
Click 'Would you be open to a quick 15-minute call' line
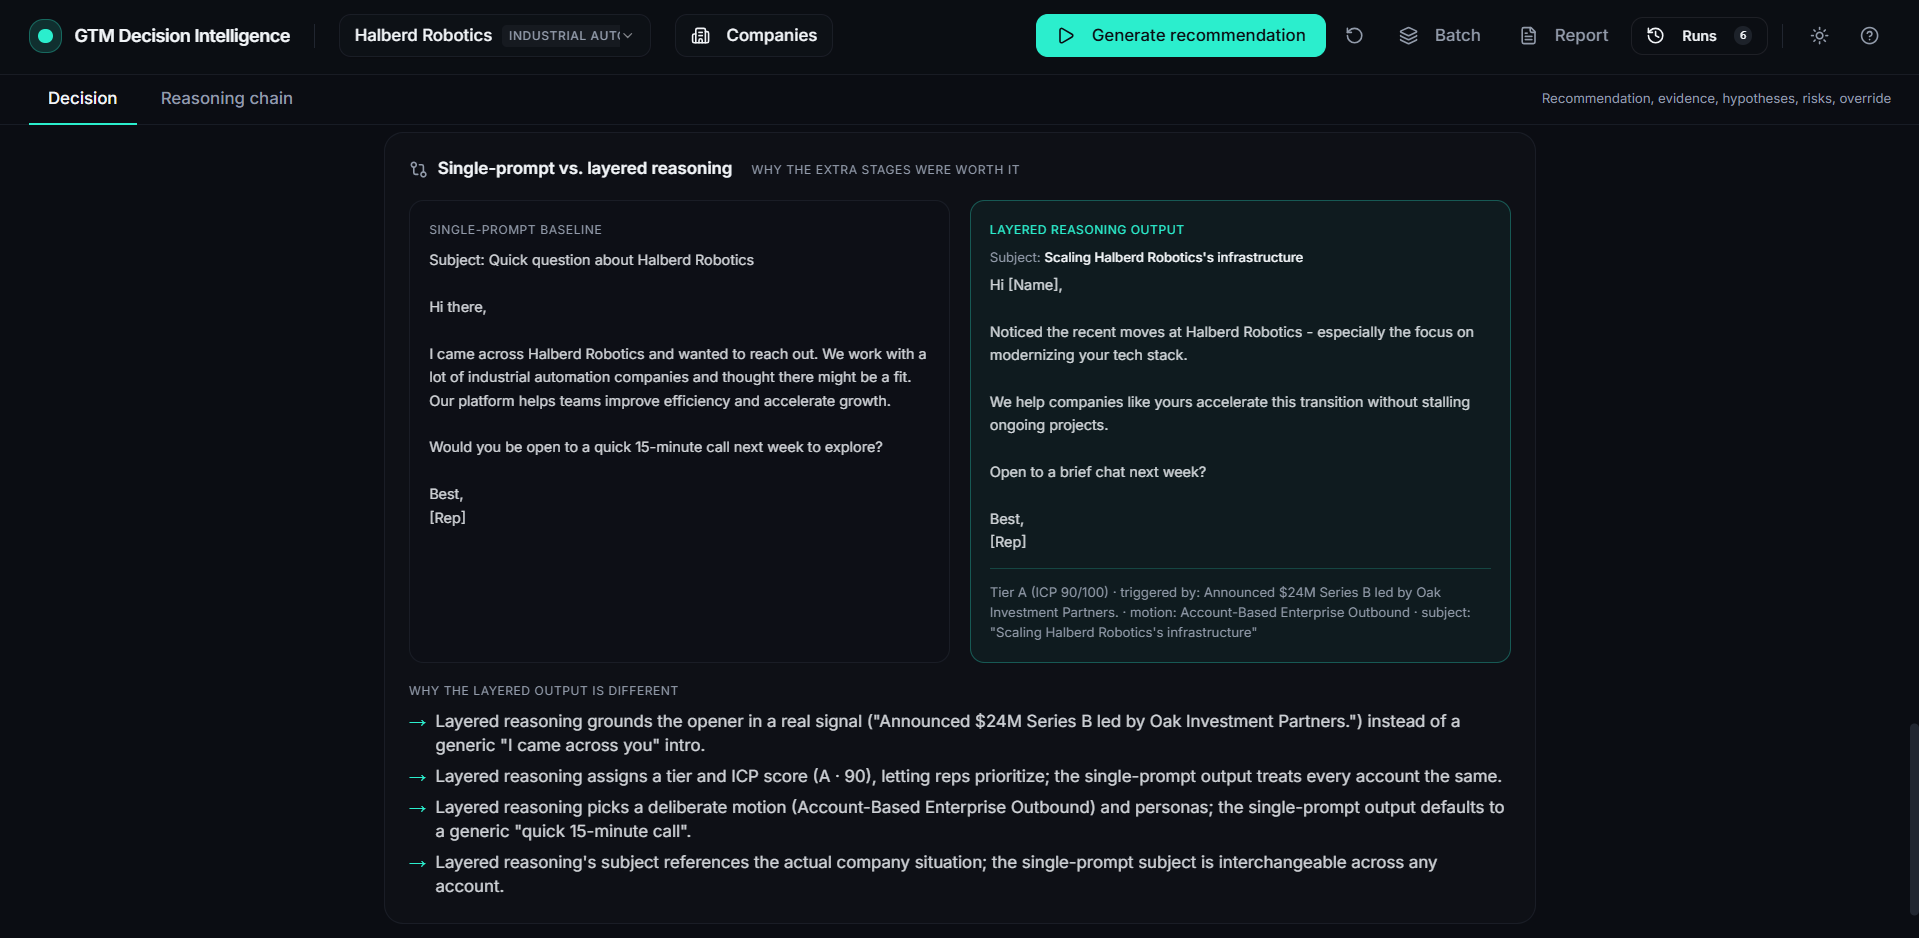point(656,447)
